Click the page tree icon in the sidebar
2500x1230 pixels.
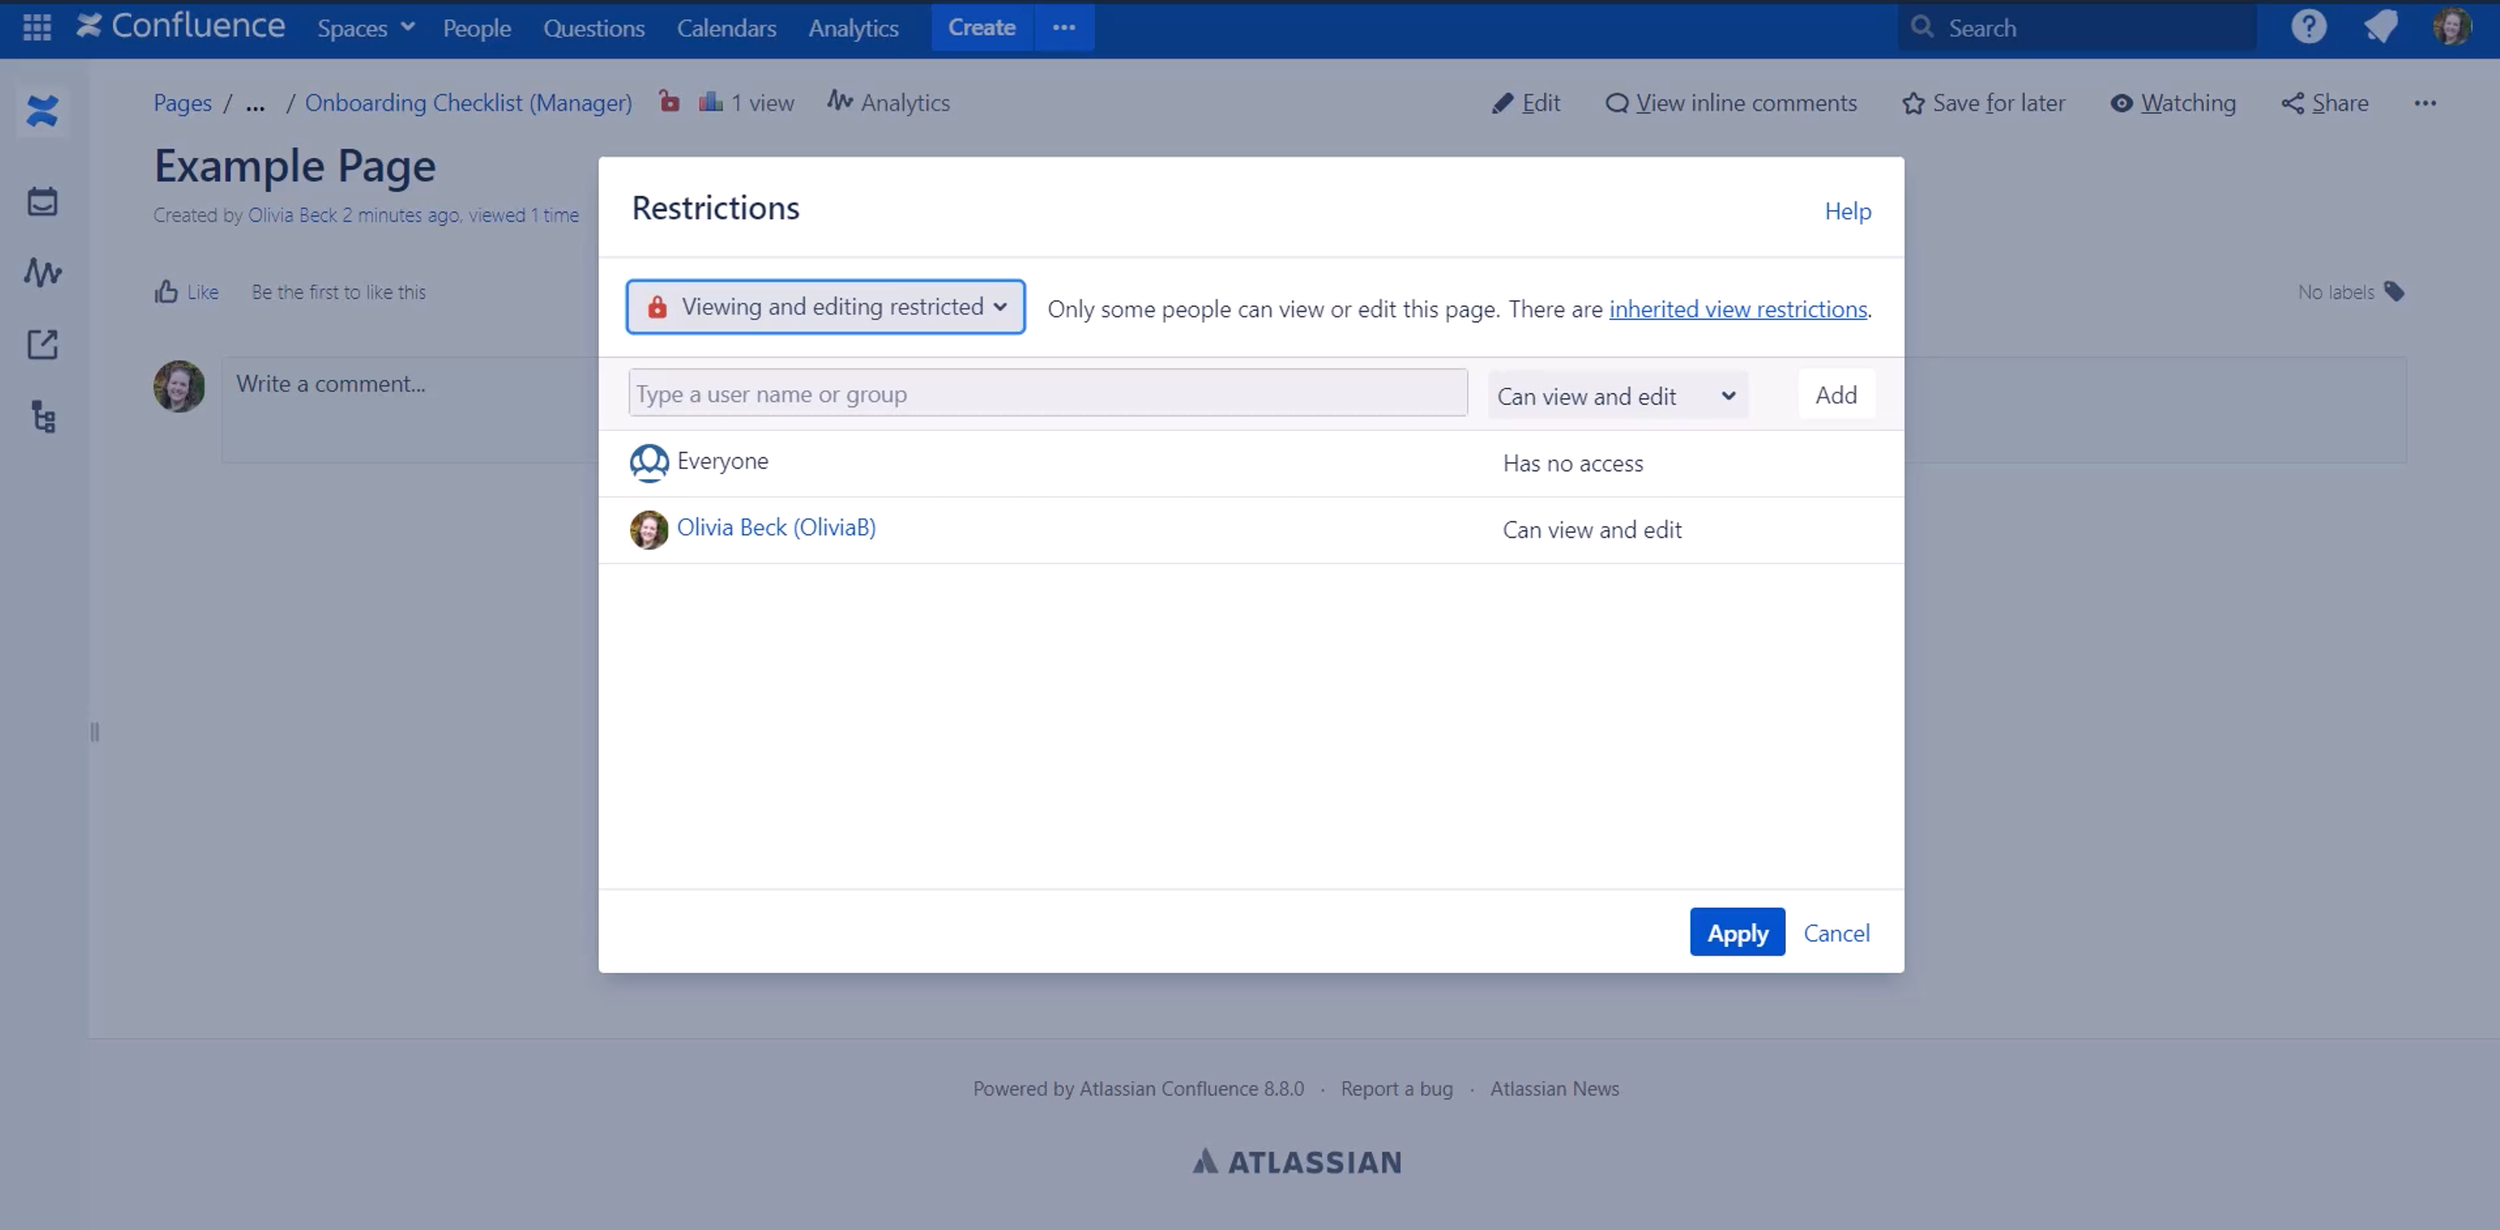click(42, 418)
